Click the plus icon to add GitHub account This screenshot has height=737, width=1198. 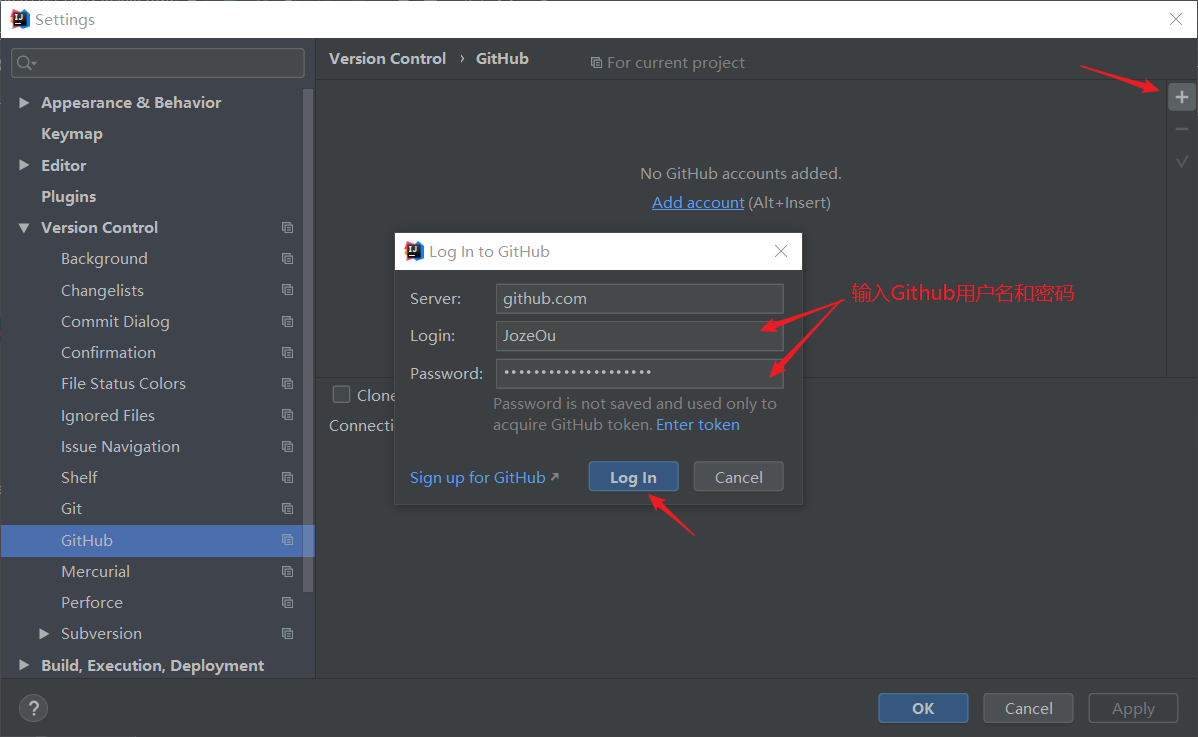1181,97
